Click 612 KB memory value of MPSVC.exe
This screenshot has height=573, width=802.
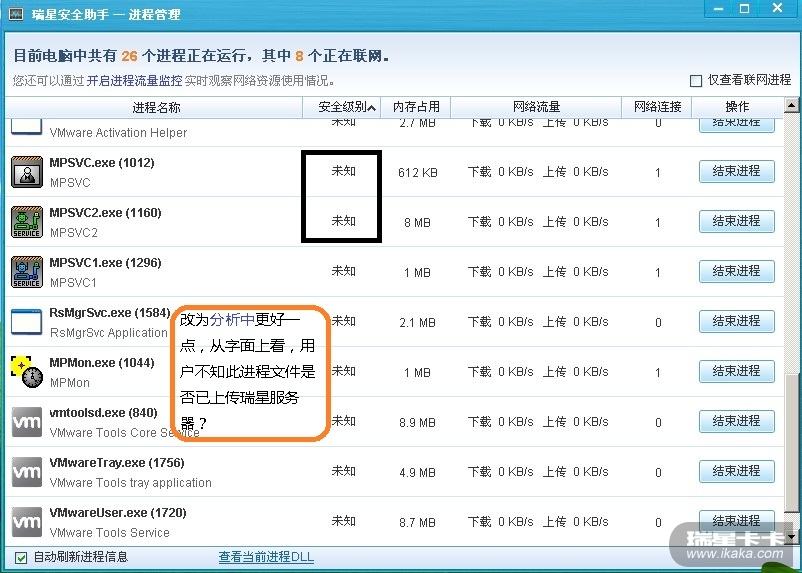point(417,173)
